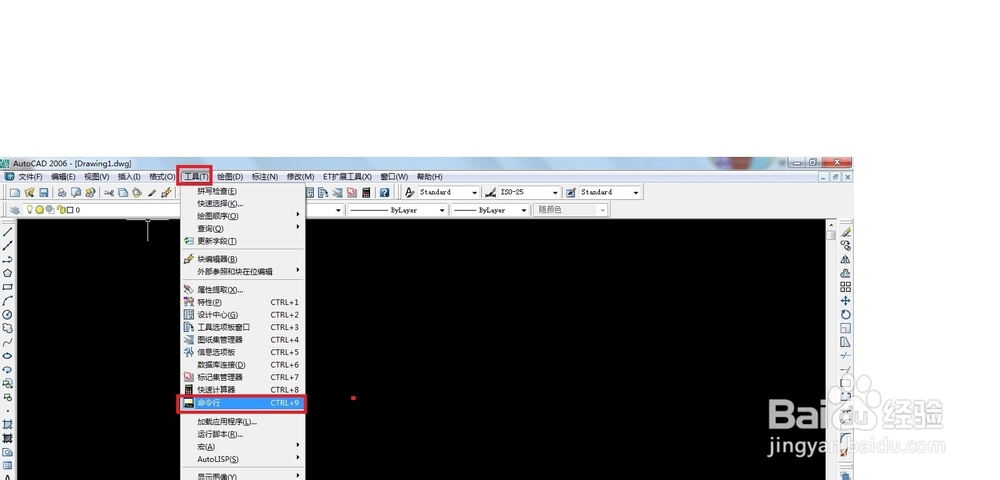Select the Insert Block tool

[x=8, y=383]
